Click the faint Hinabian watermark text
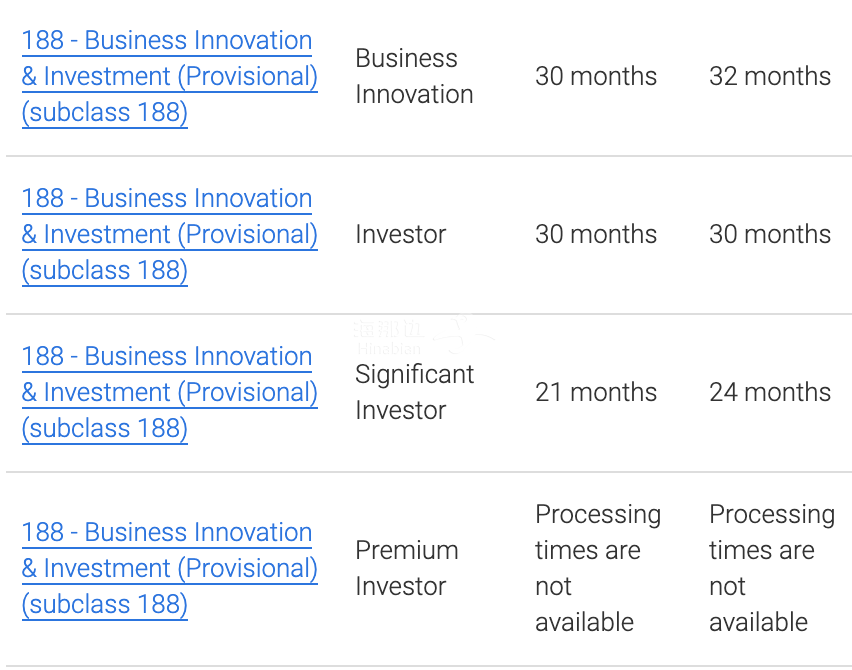Image resolution: width=852 pixels, height=670 pixels. tap(389, 348)
